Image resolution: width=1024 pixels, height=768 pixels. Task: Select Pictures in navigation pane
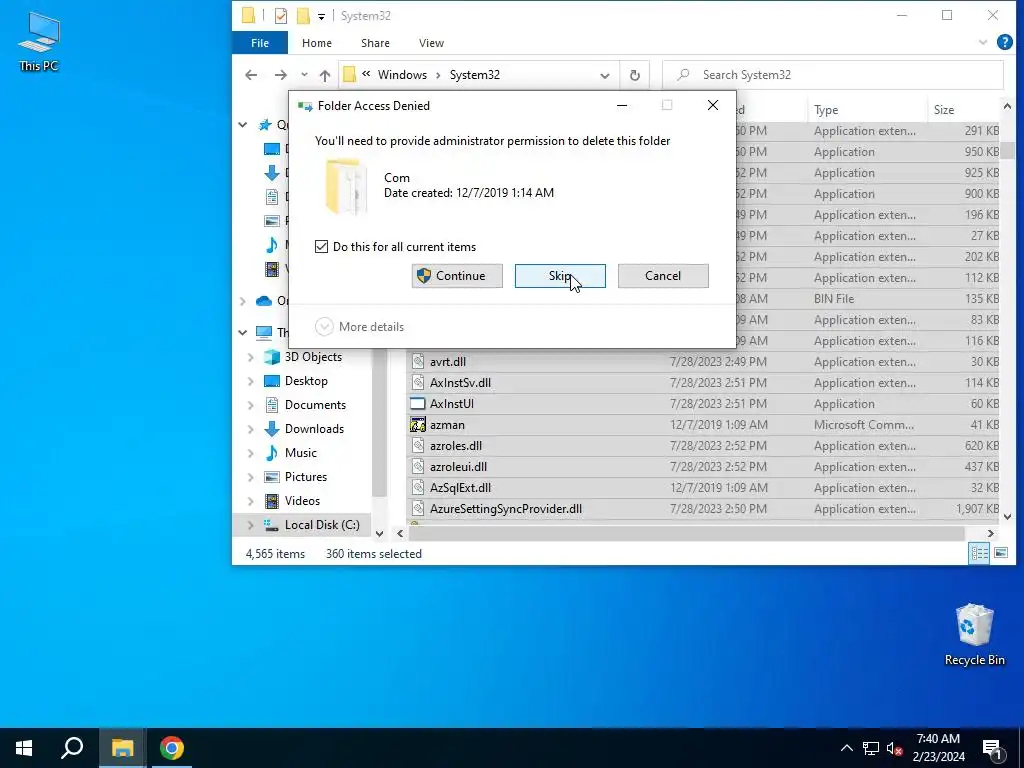pyautogui.click(x=306, y=477)
